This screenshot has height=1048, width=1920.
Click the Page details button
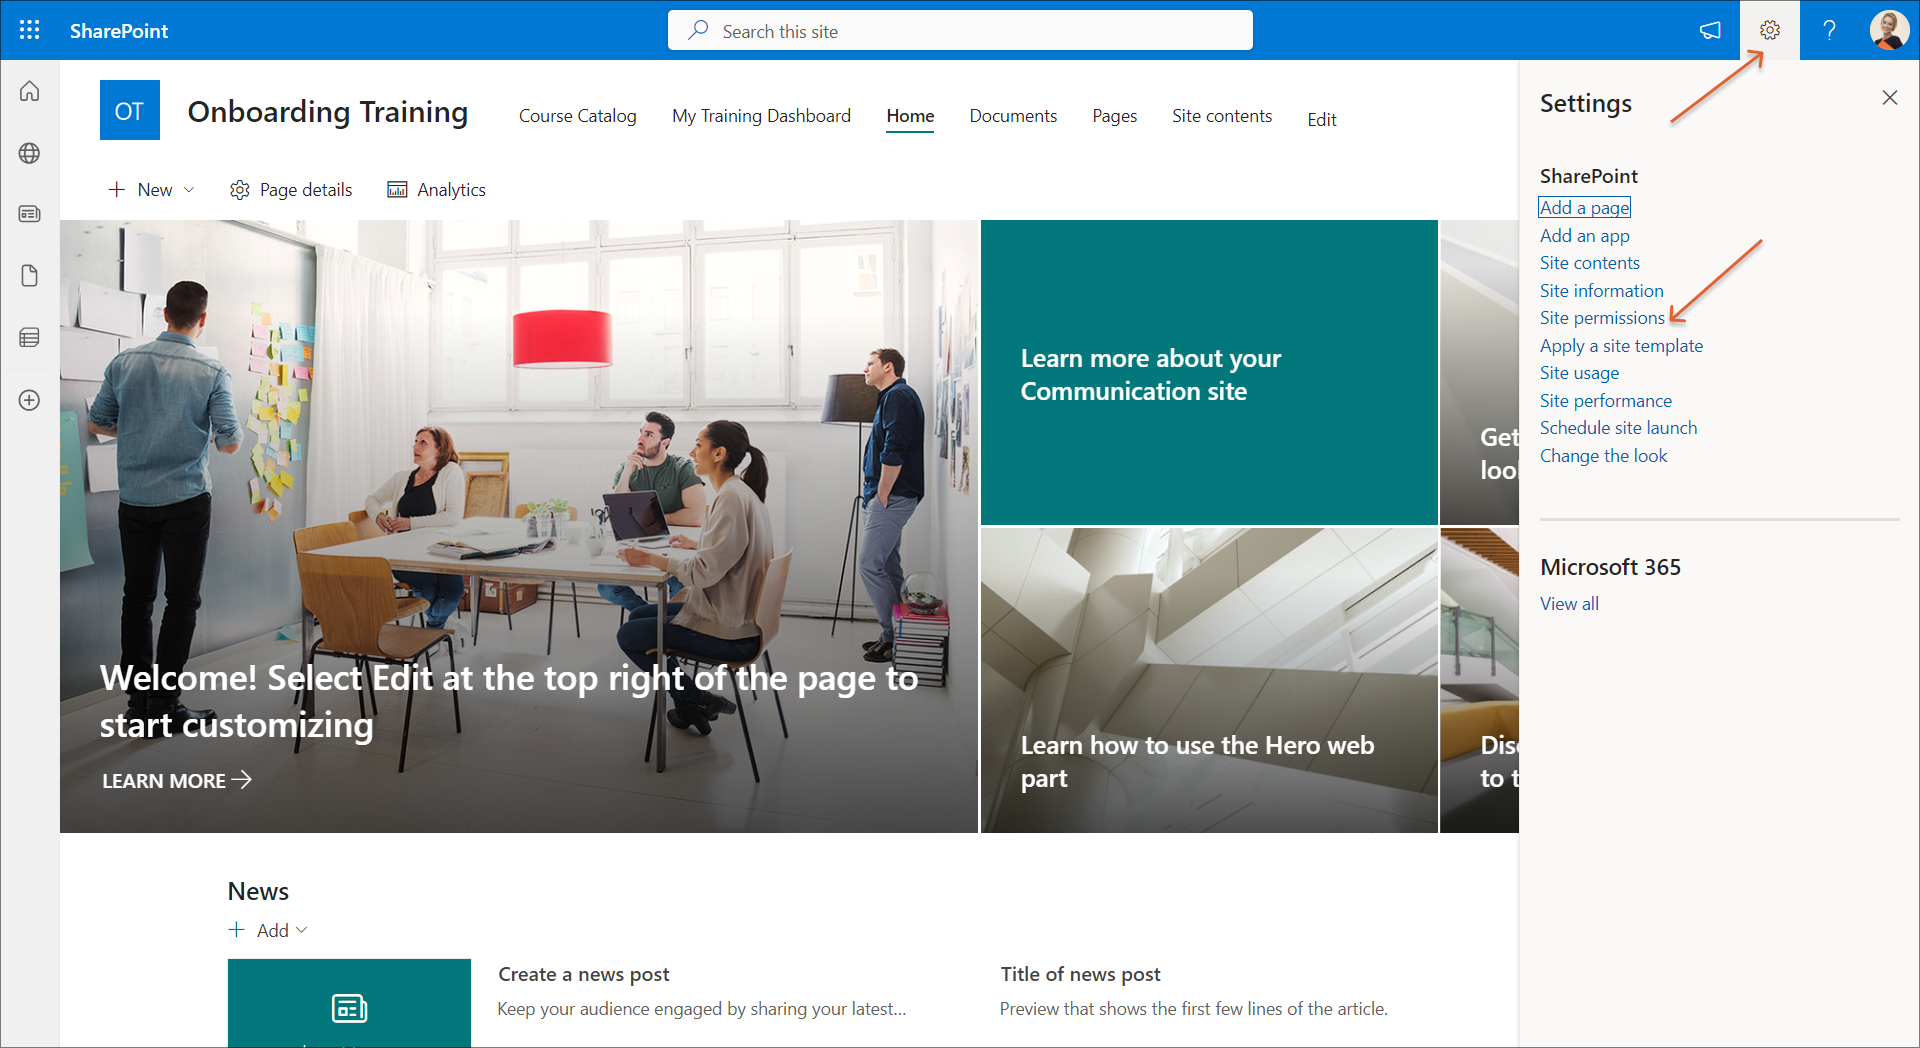291,190
